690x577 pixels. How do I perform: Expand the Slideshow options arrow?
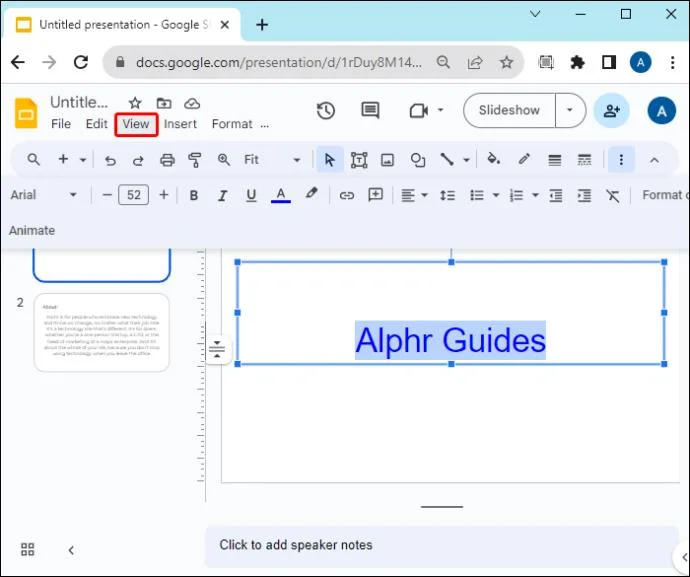point(570,110)
